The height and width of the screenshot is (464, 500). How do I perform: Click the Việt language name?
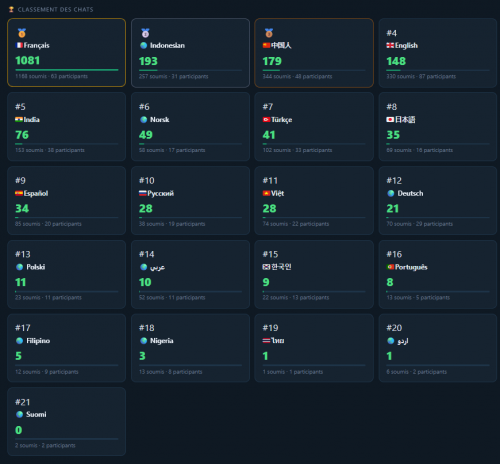coord(277,193)
